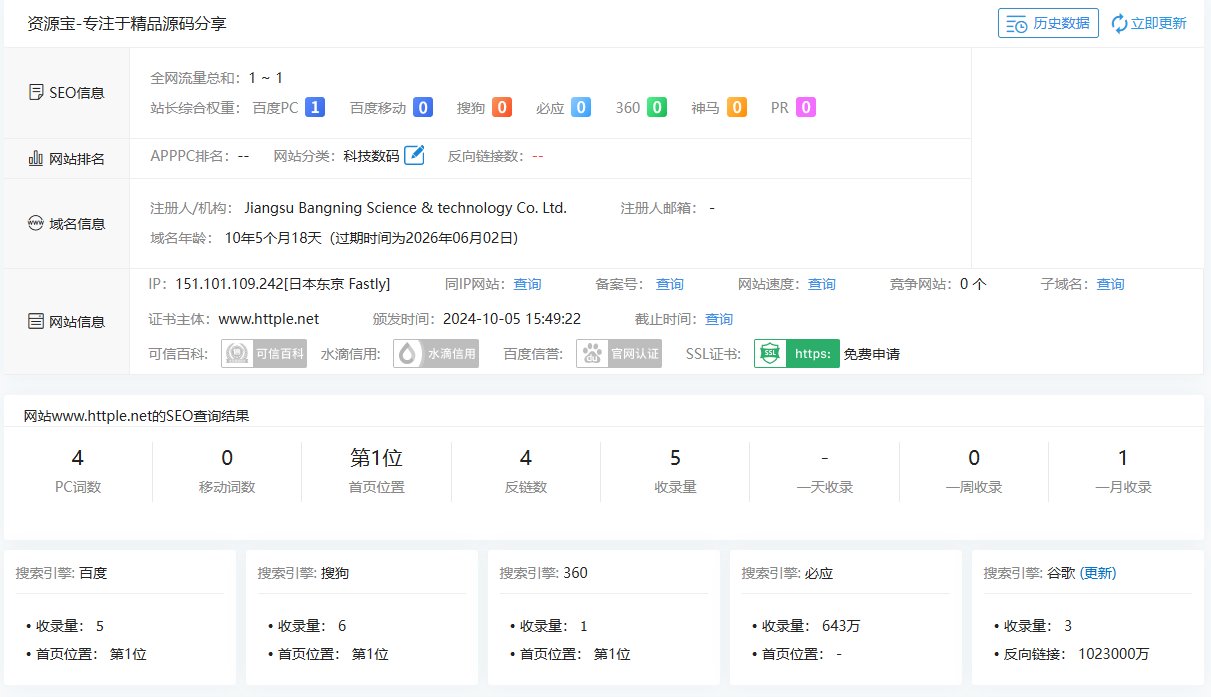Click the 可信百科 badge
This screenshot has height=697, width=1211.
coord(264,353)
